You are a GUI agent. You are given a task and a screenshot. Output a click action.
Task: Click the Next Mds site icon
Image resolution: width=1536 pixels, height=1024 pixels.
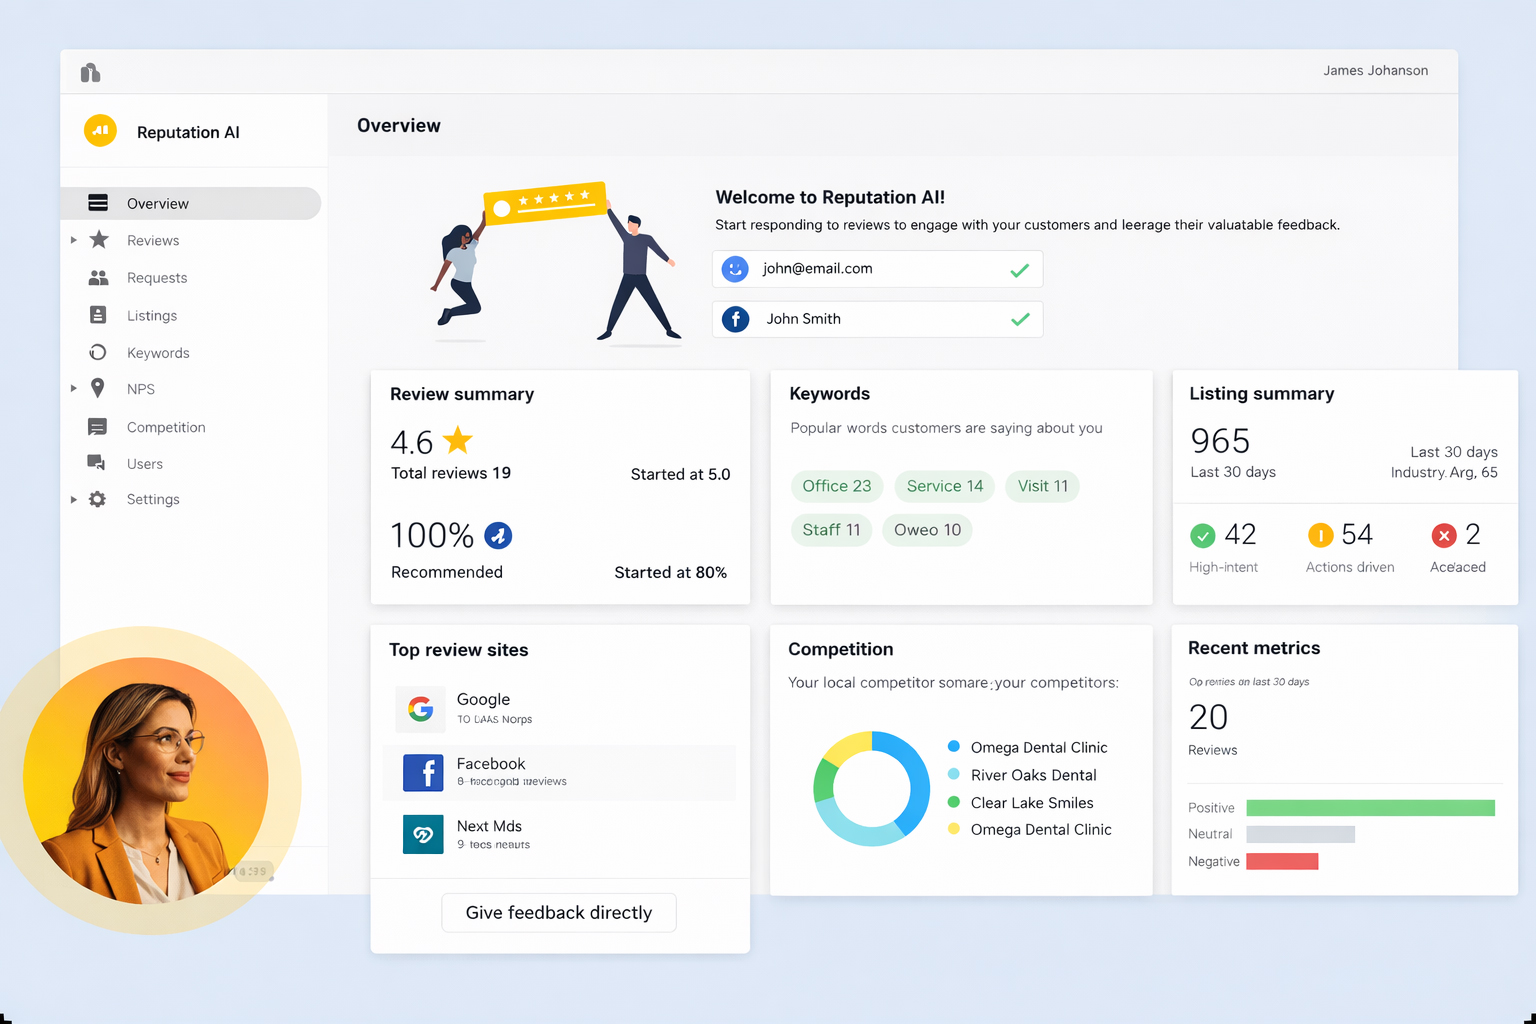[x=422, y=834]
